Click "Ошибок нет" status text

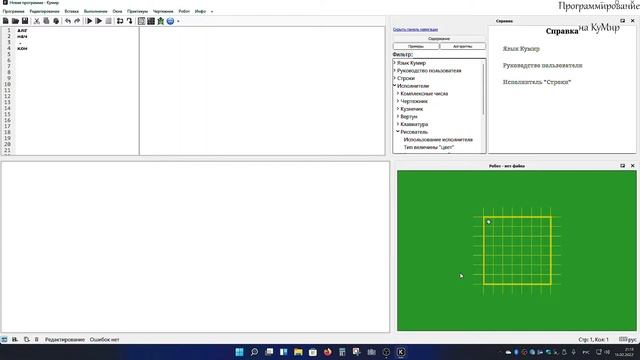[x=104, y=340]
